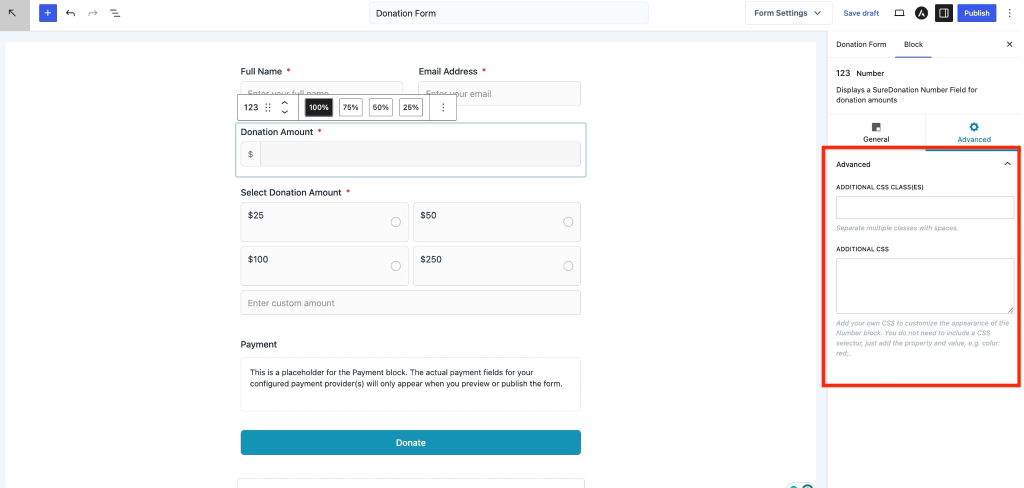Publish the donation form

click(x=976, y=13)
